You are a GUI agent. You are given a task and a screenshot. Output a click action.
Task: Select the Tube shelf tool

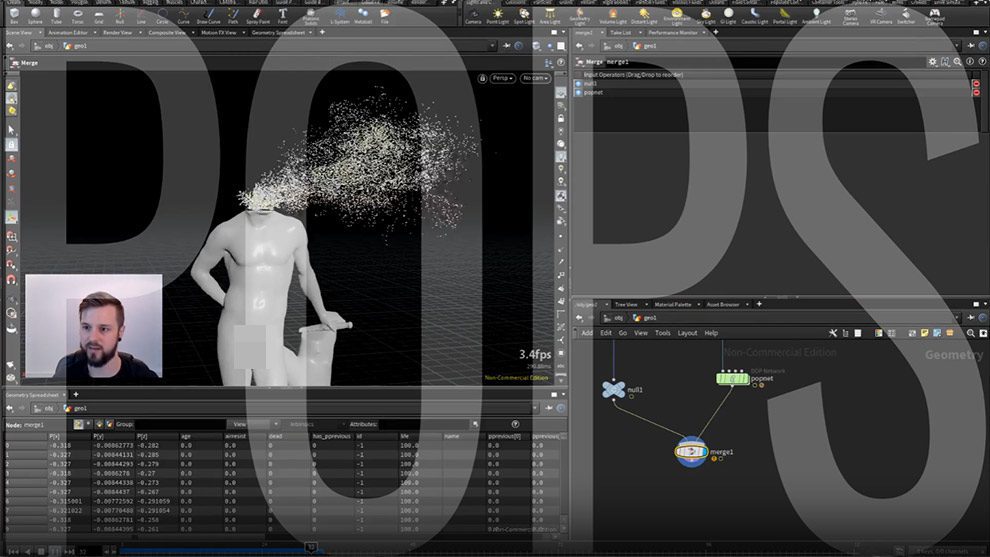(x=57, y=15)
